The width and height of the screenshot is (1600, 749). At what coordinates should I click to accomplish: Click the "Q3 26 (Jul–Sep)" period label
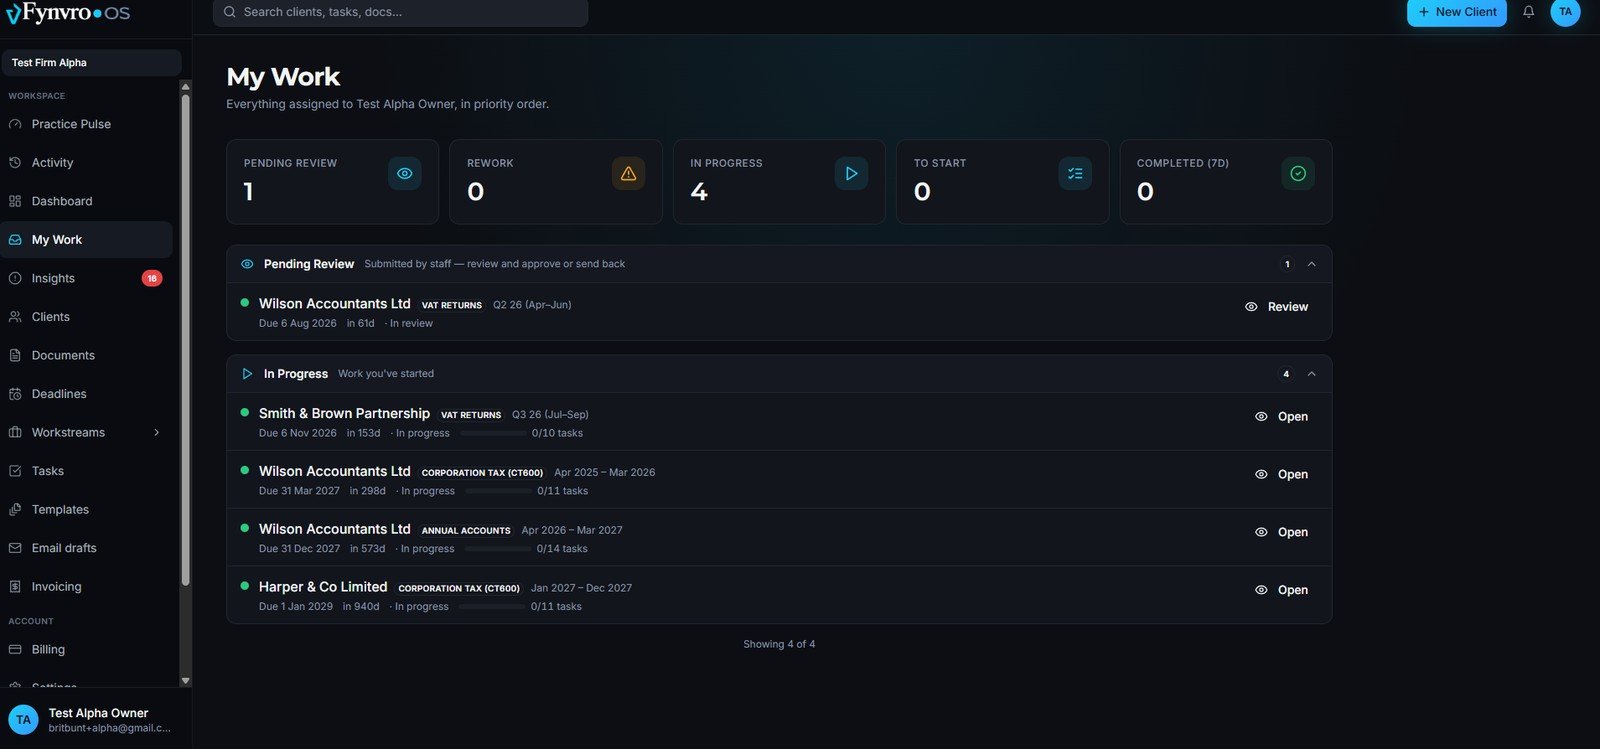coord(550,414)
